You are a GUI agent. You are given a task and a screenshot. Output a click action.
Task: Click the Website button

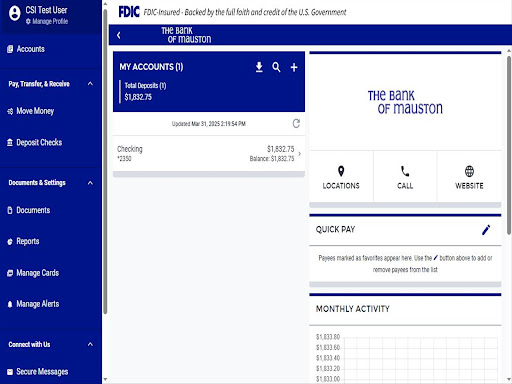point(469,177)
